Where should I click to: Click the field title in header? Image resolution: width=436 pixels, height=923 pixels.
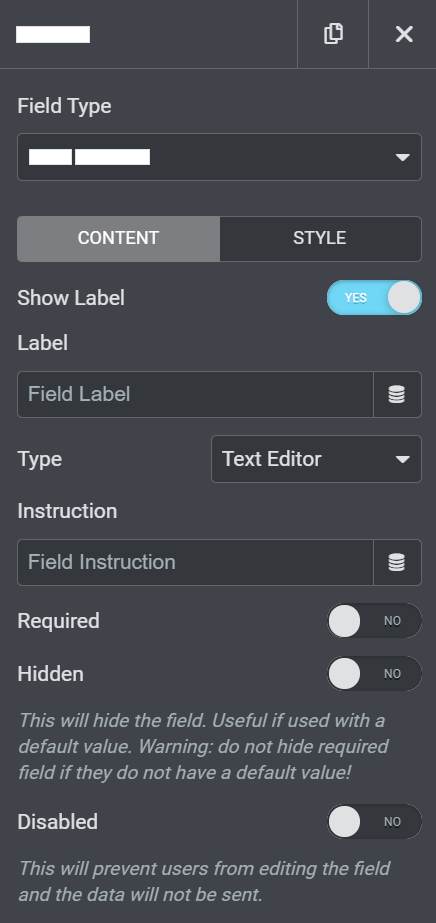pos(53,35)
